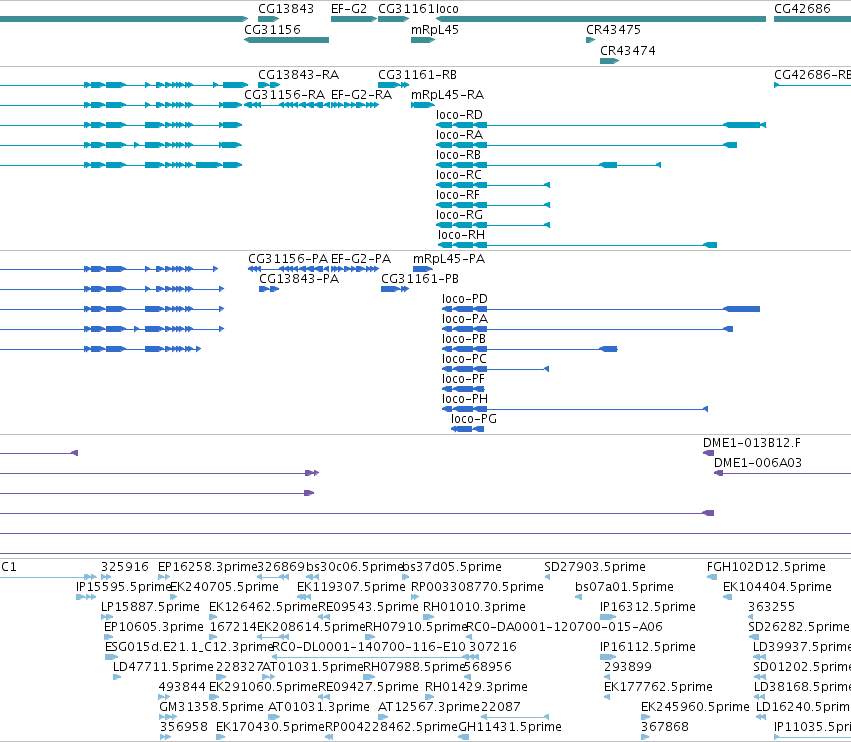Click EST EP10605.3prime
The height and width of the screenshot is (742, 851).
pos(154,627)
